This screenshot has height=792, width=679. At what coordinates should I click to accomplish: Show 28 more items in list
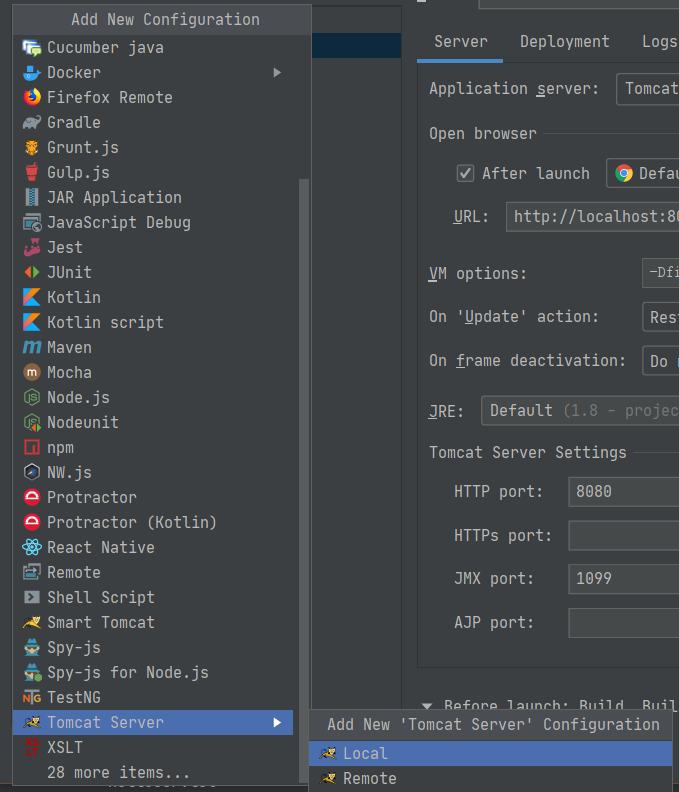(153, 773)
